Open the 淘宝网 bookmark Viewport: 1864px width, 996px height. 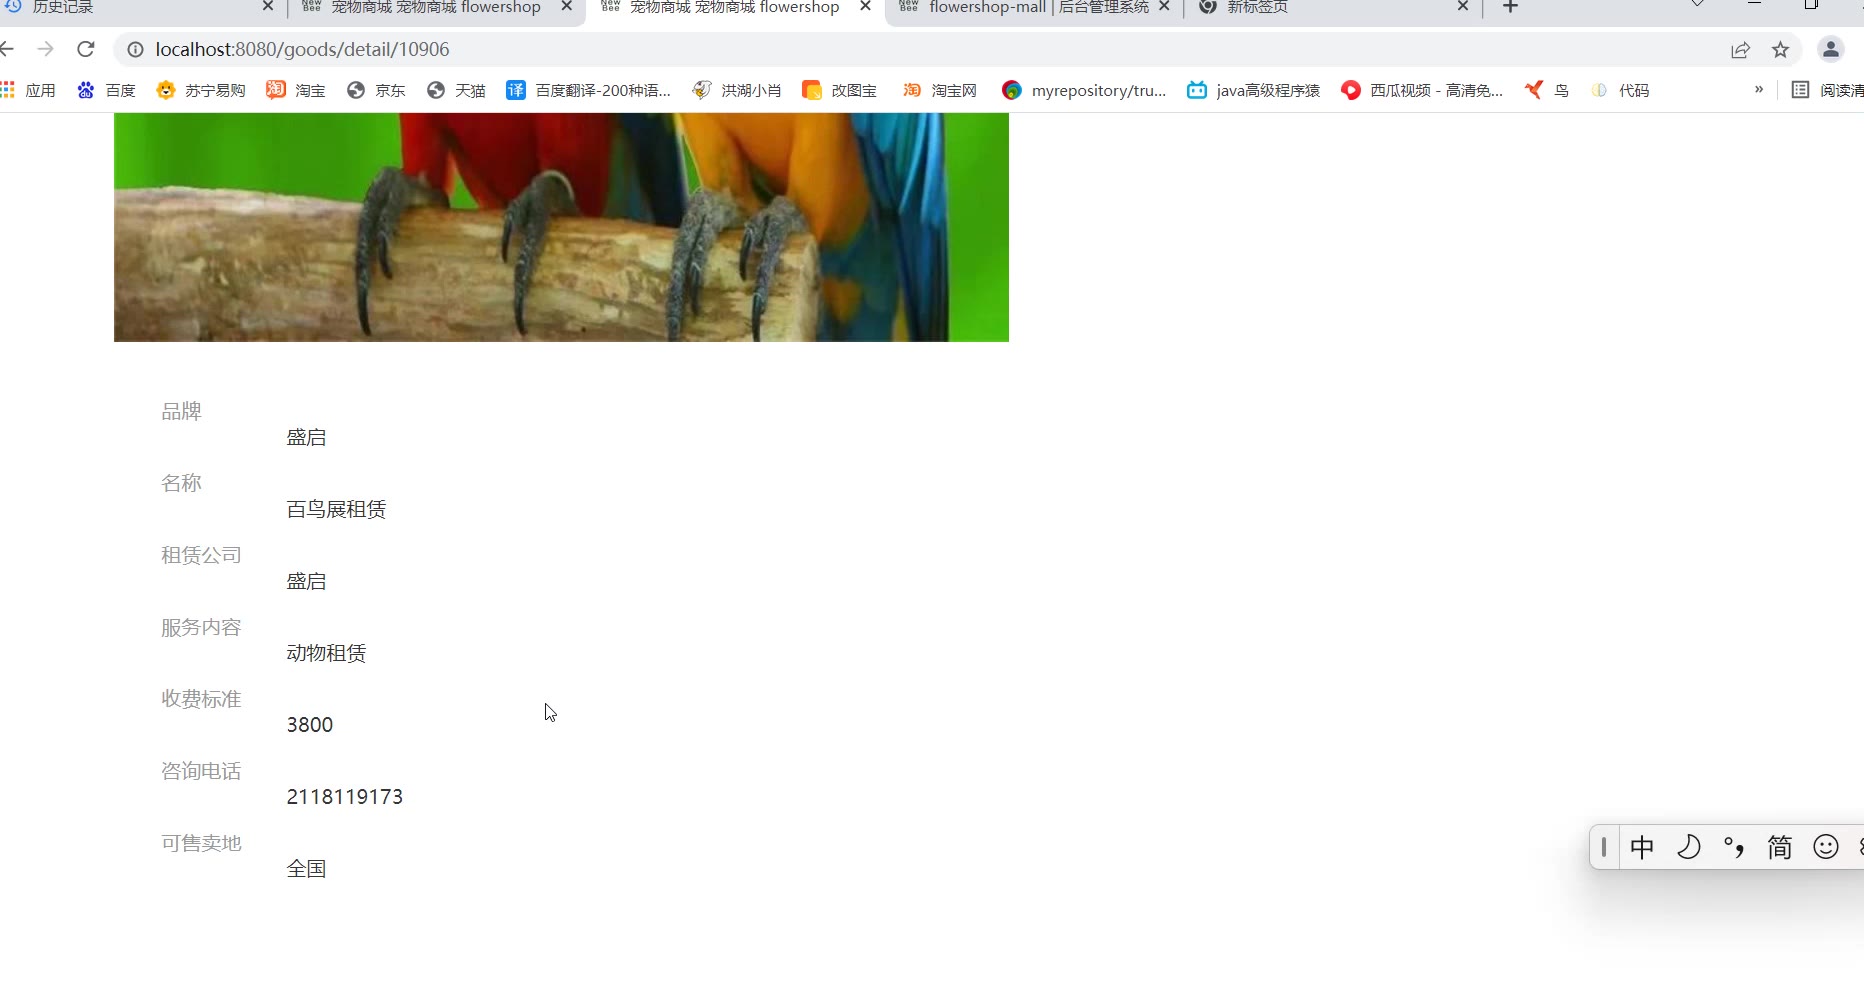pos(940,90)
